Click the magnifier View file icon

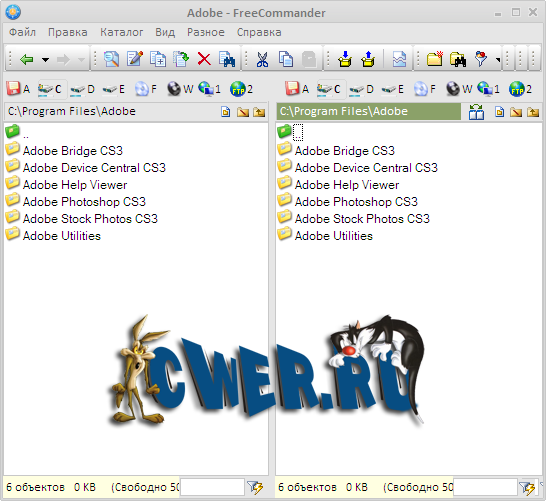coord(111,59)
